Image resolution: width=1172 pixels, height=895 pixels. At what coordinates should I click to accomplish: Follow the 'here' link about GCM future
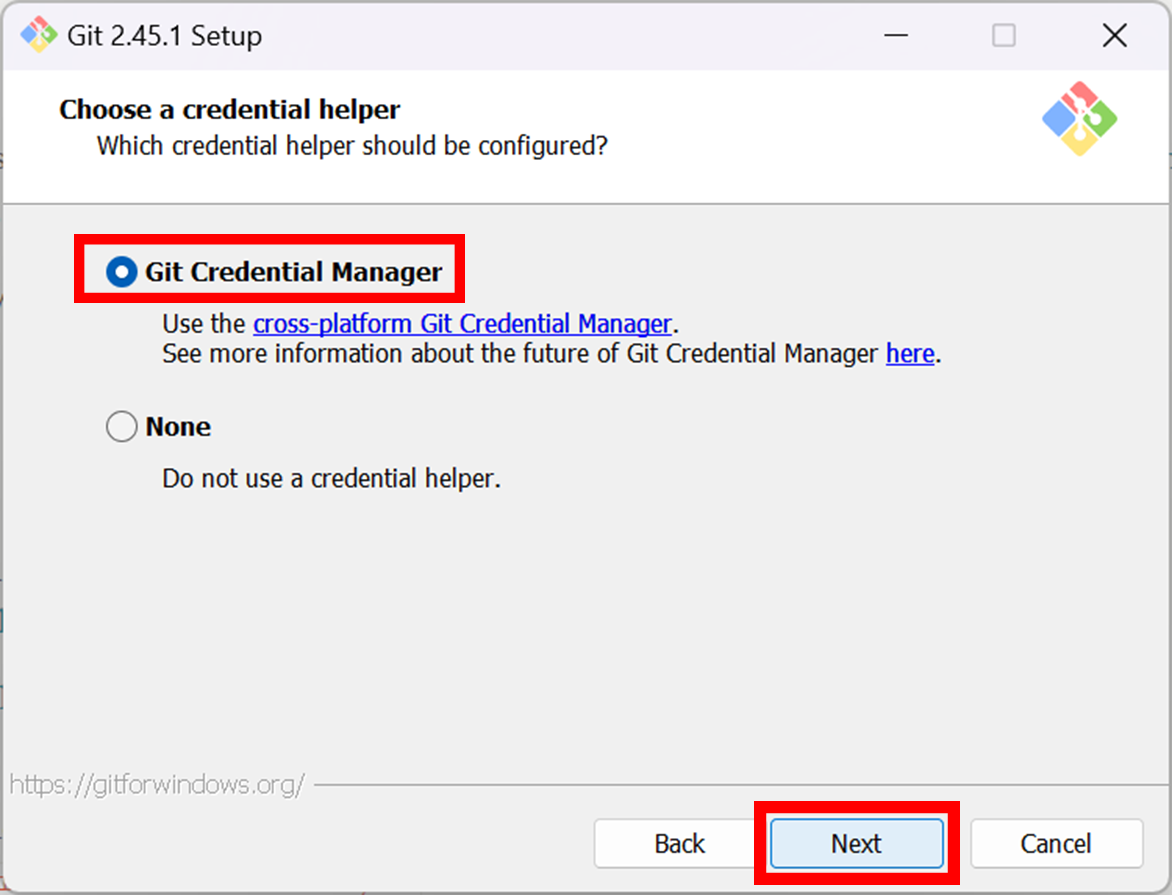tap(910, 353)
